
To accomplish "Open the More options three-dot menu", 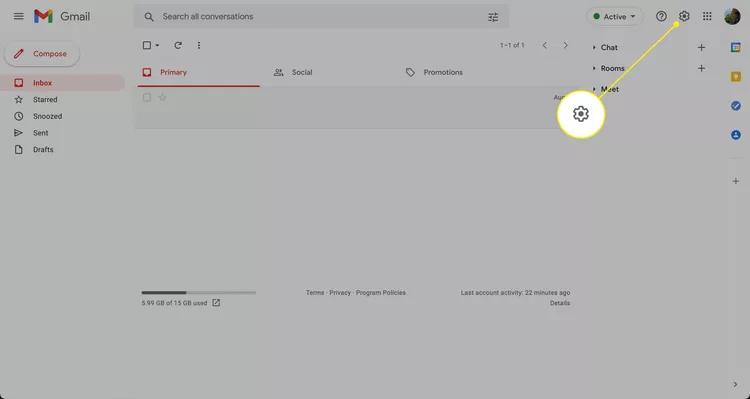I will (199, 45).
